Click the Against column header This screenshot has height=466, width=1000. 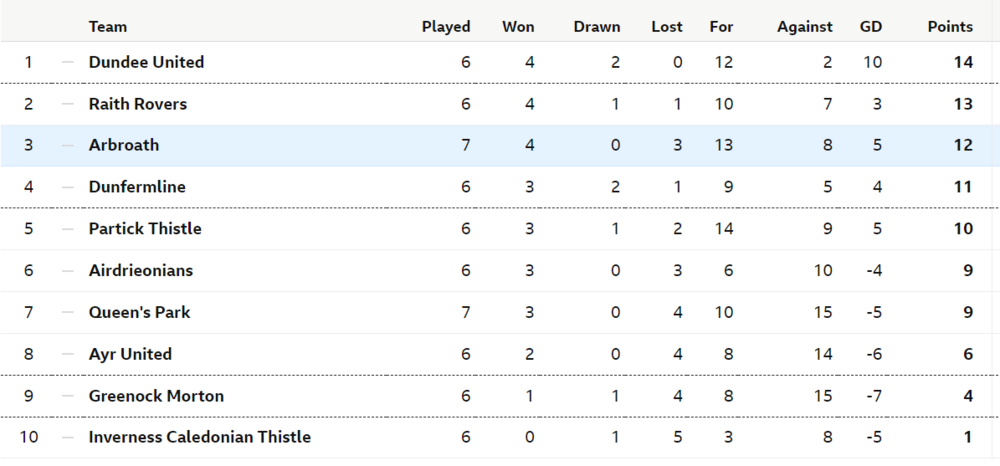pos(804,27)
